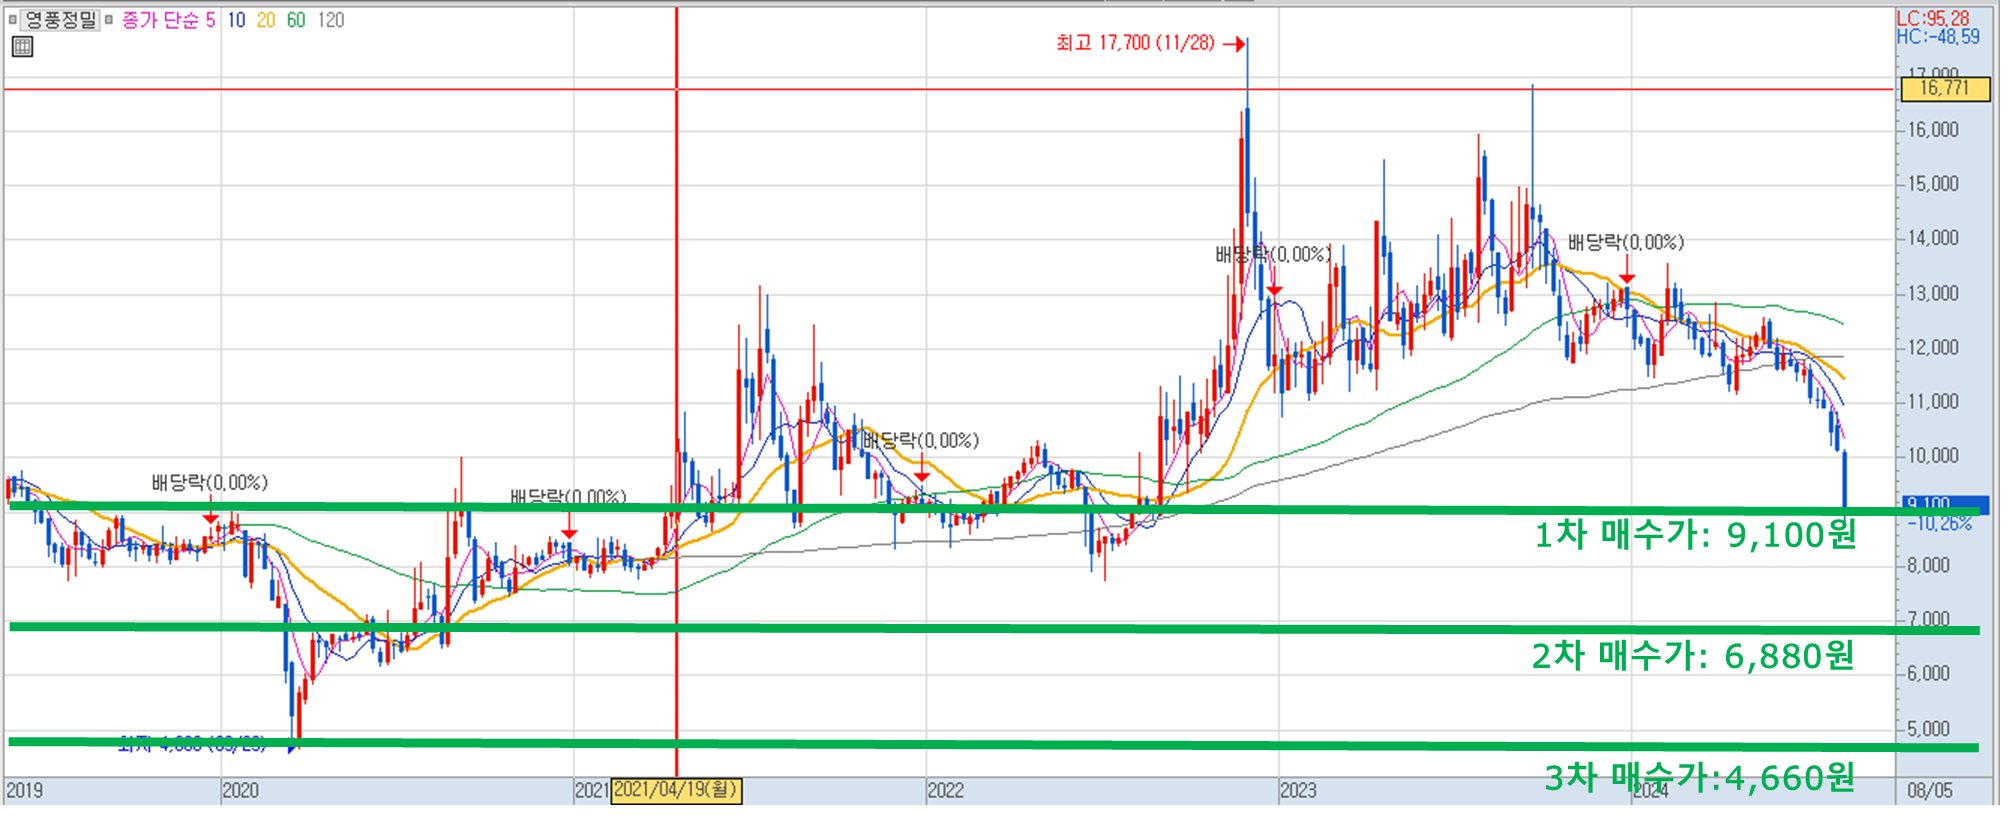
Task: Click the yellow '2021/04/19(월)' date tag
Action: tap(676, 790)
